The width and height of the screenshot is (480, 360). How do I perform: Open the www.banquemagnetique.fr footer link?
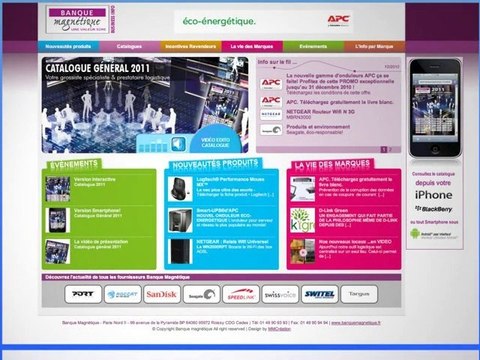(x=356, y=323)
